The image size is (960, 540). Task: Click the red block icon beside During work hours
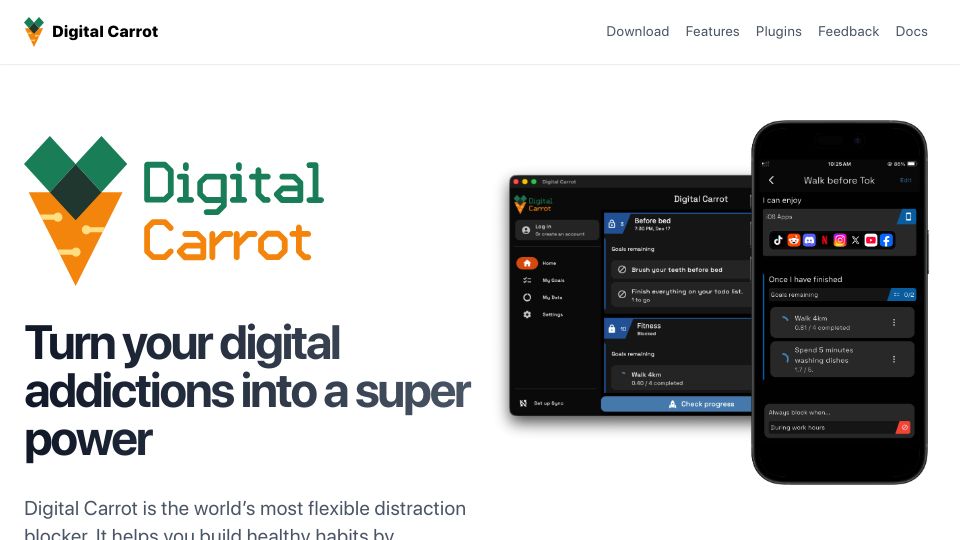[x=905, y=427]
